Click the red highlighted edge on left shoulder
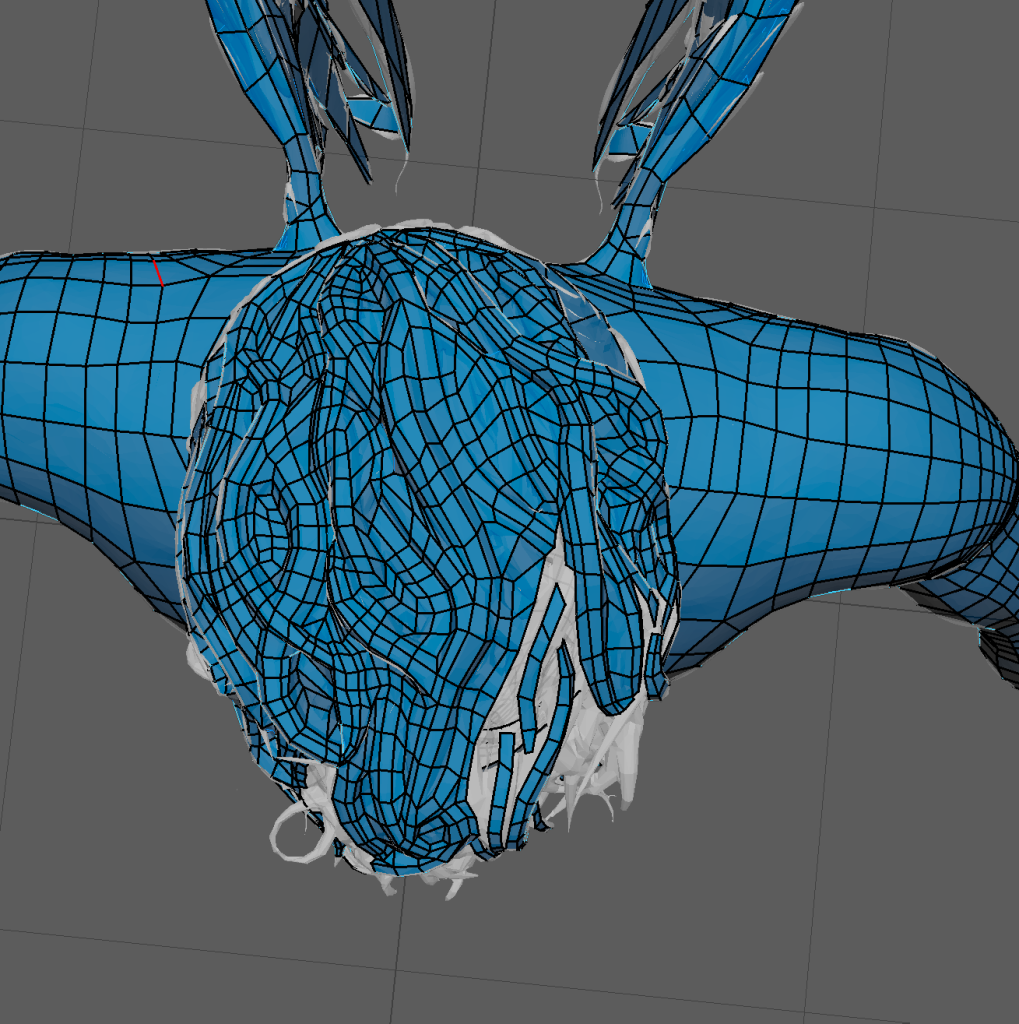Image resolution: width=1019 pixels, height=1024 pixels. tap(157, 272)
